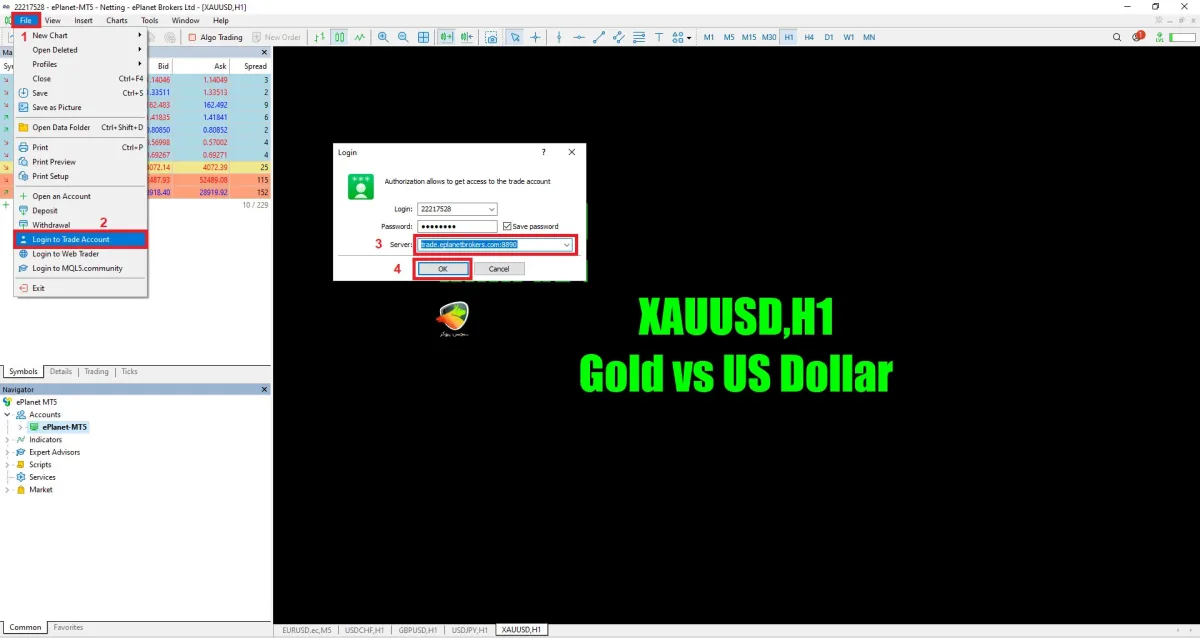Select the Fibonacci retracement tool icon
The image size is (1200, 638).
click(x=639, y=37)
